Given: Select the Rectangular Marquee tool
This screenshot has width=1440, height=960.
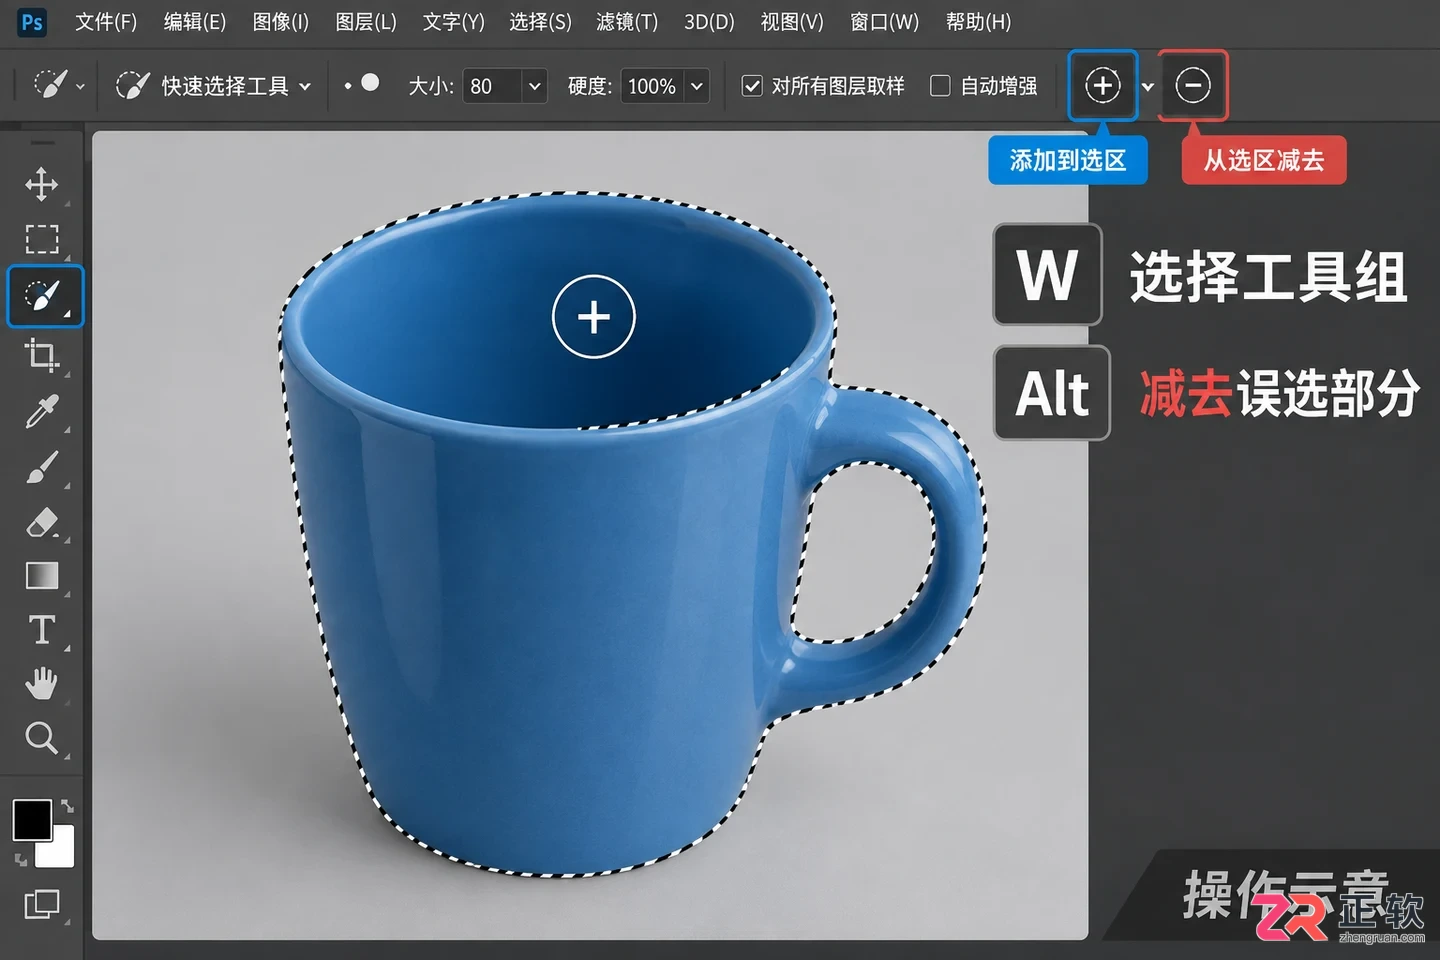Looking at the screenshot, I should point(41,239).
